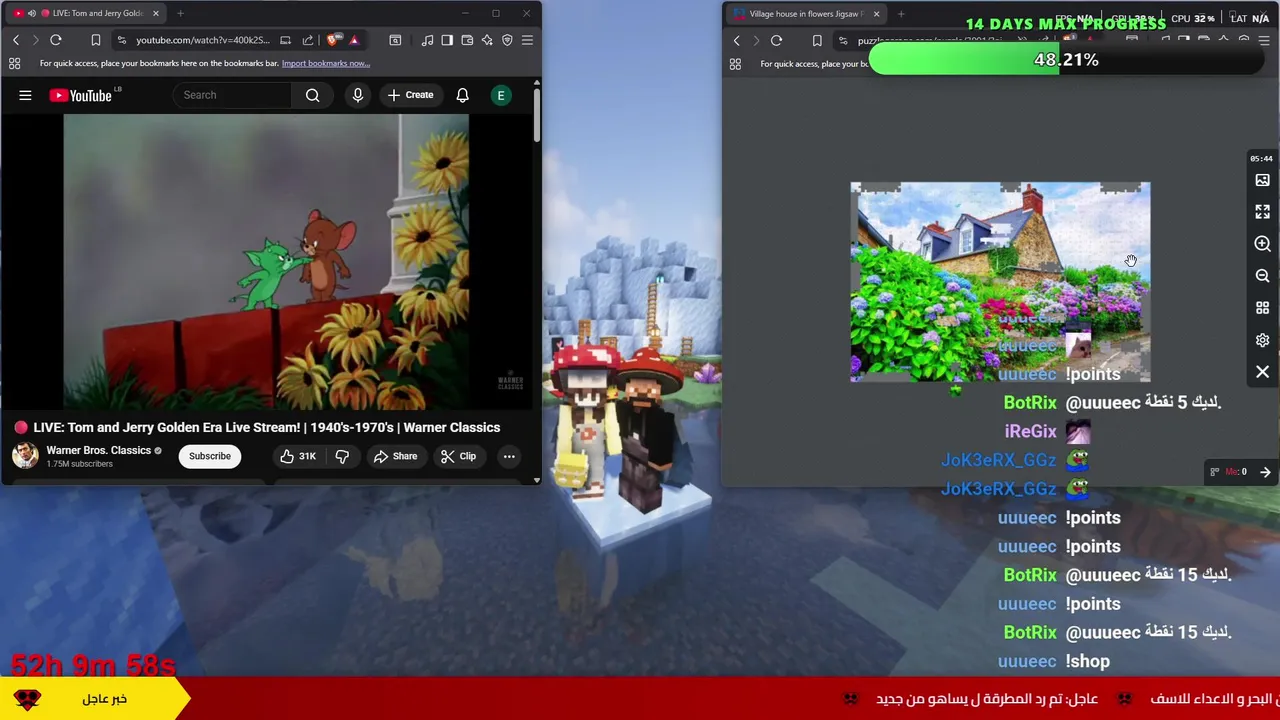
Task: Show the puzzle preview image icon
Action: 1262,180
